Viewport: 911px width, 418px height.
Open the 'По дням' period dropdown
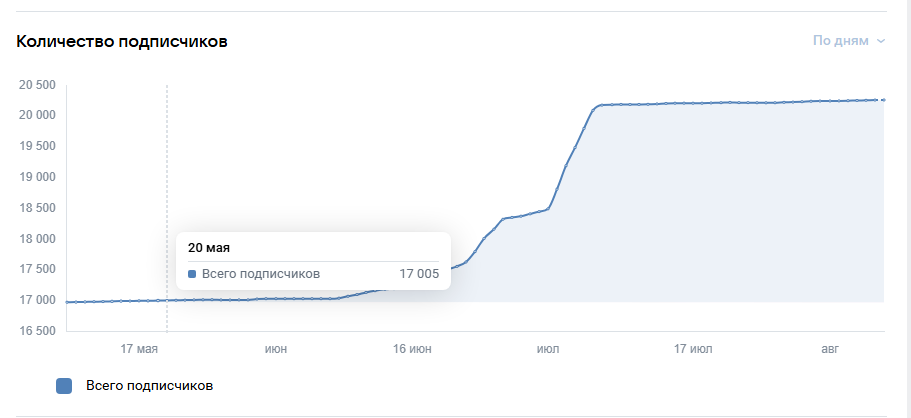[x=849, y=41]
